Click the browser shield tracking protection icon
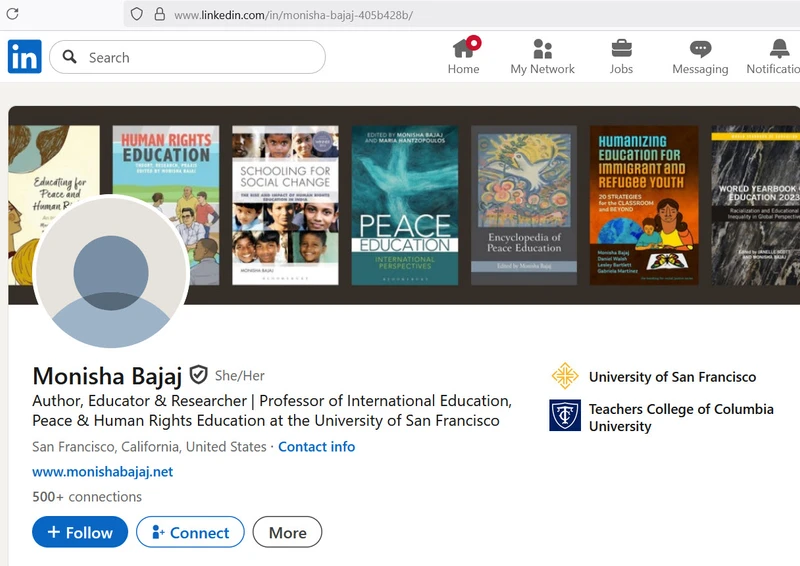This screenshot has height=566, width=800. pos(136,14)
